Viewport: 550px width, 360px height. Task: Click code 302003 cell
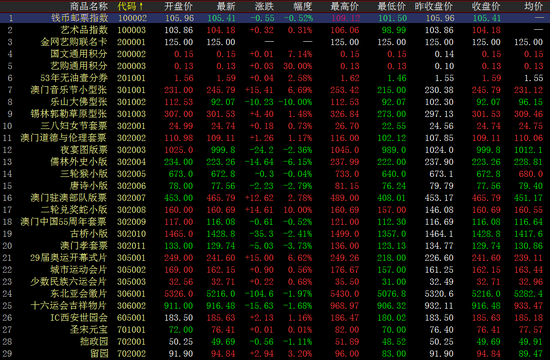click(131, 150)
